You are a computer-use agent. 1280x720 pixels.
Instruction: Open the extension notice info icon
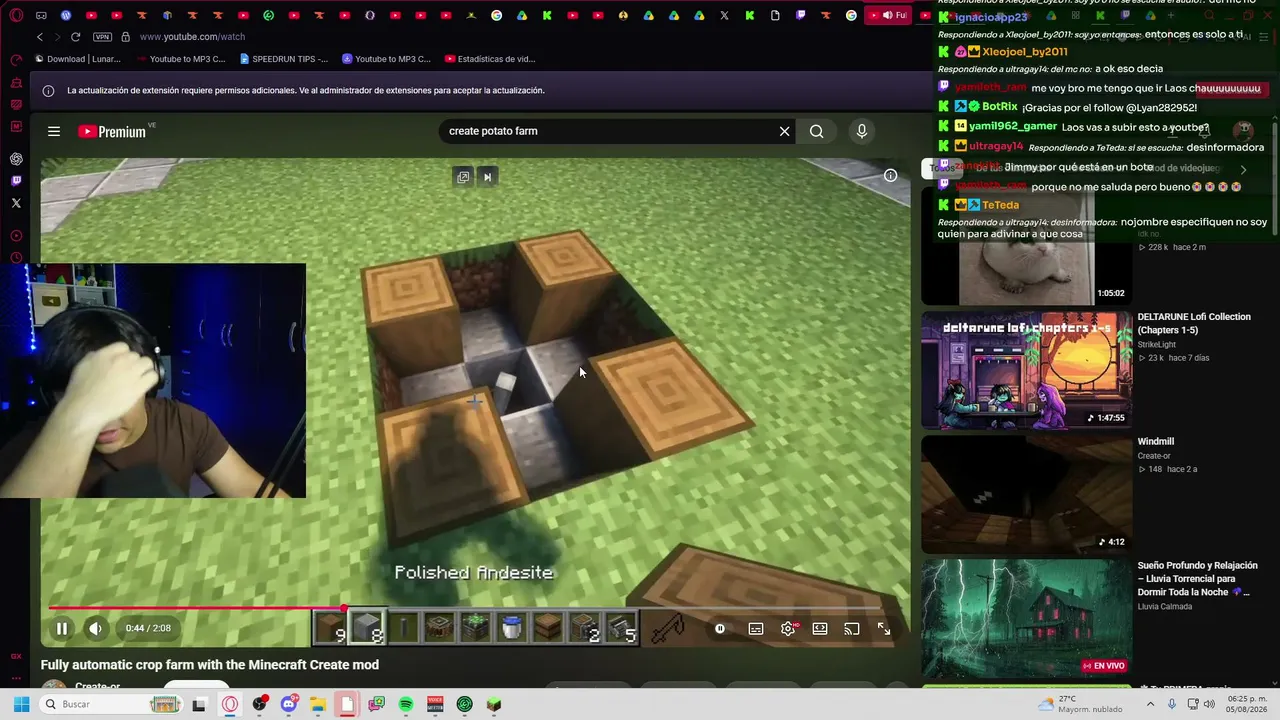pyautogui.click(x=48, y=91)
